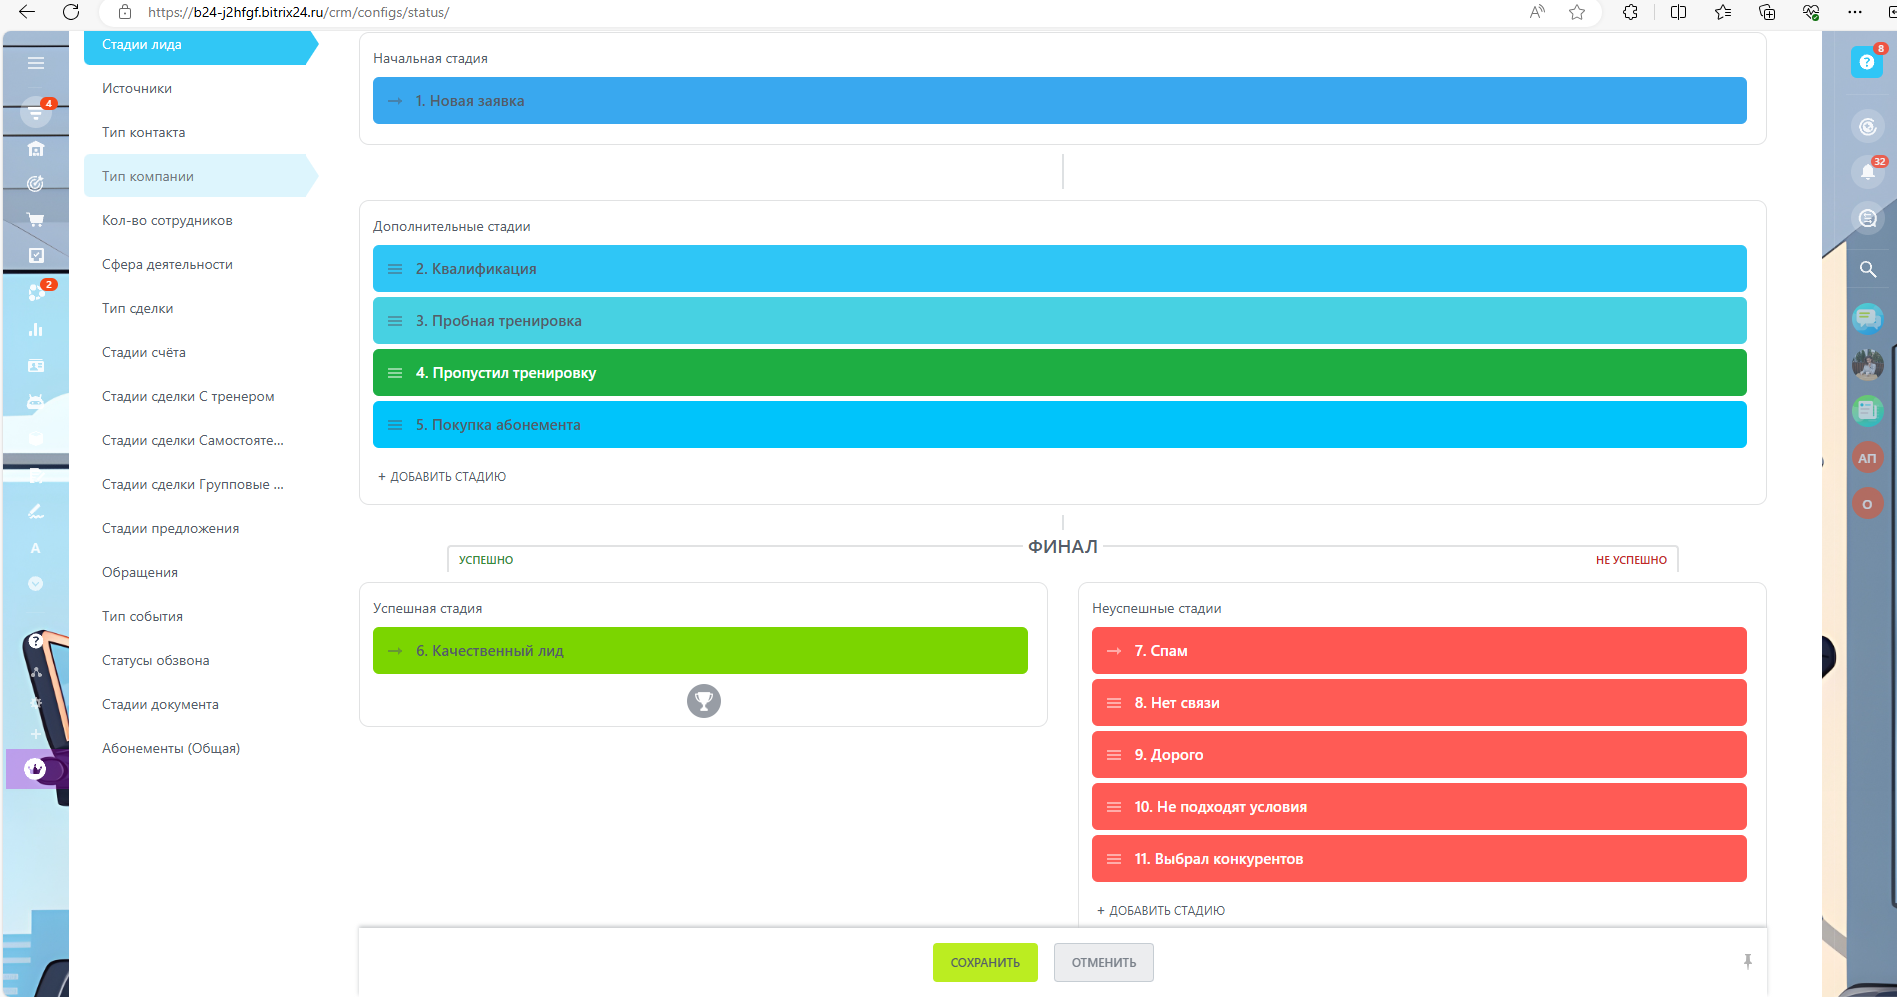The width and height of the screenshot is (1897, 997).
Task: Click the target goals icon in sidebar
Action: pyautogui.click(x=36, y=183)
